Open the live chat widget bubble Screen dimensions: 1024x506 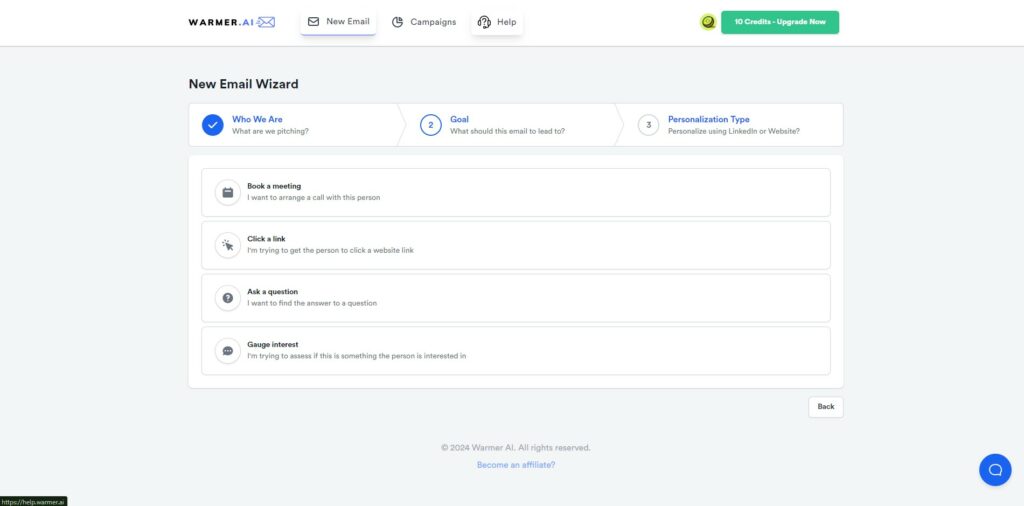(994, 469)
